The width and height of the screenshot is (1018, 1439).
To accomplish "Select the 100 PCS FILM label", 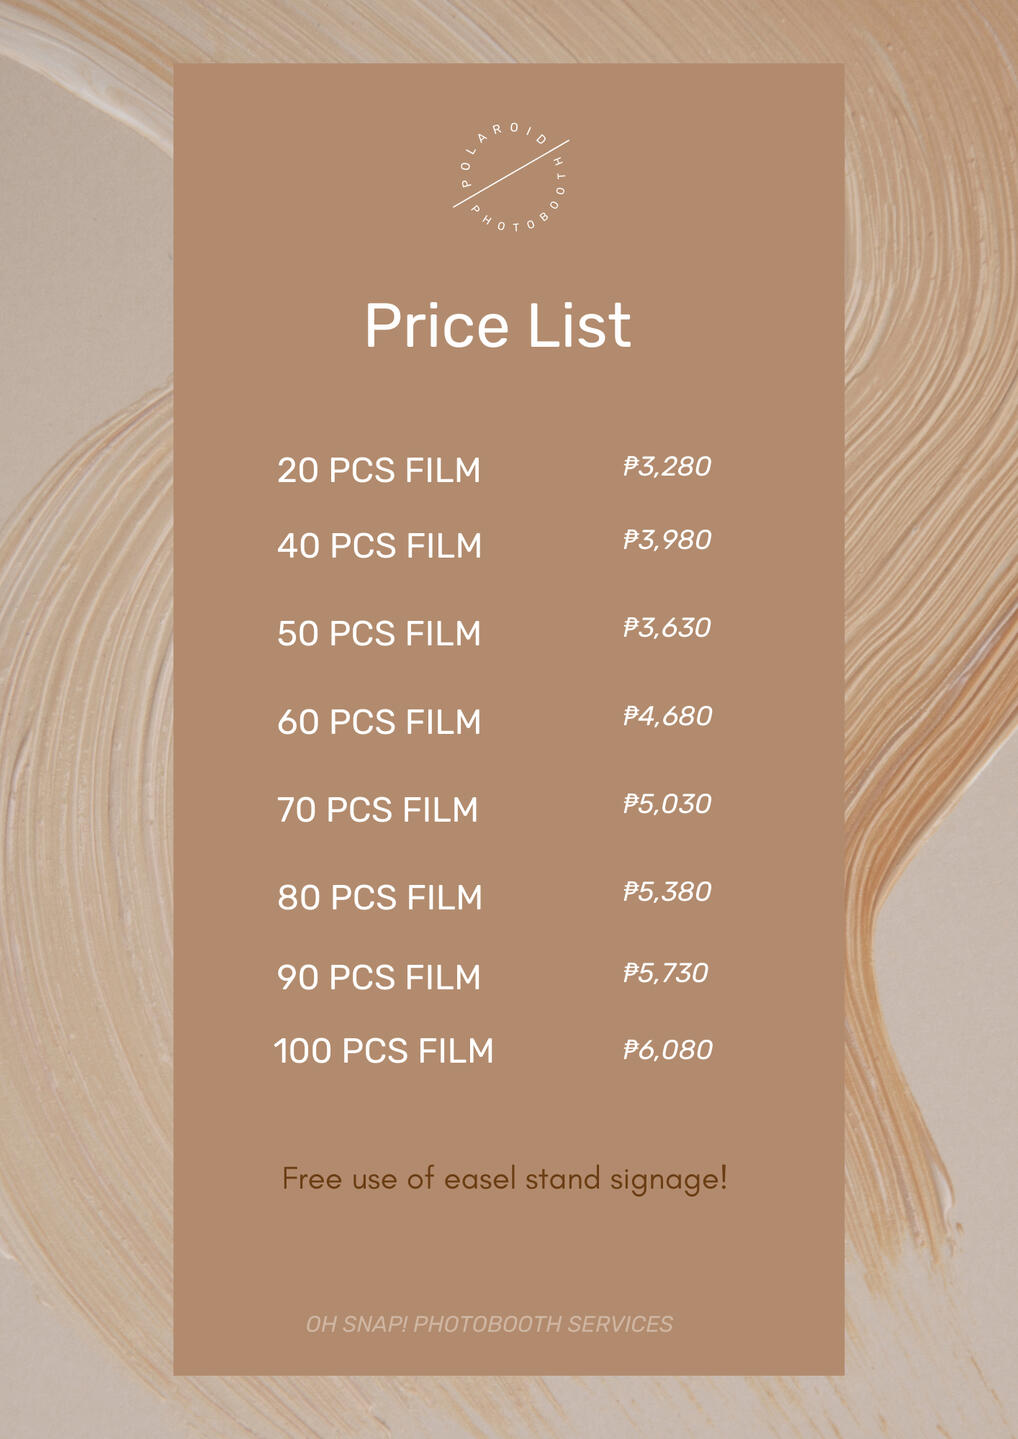I will 384,1051.
